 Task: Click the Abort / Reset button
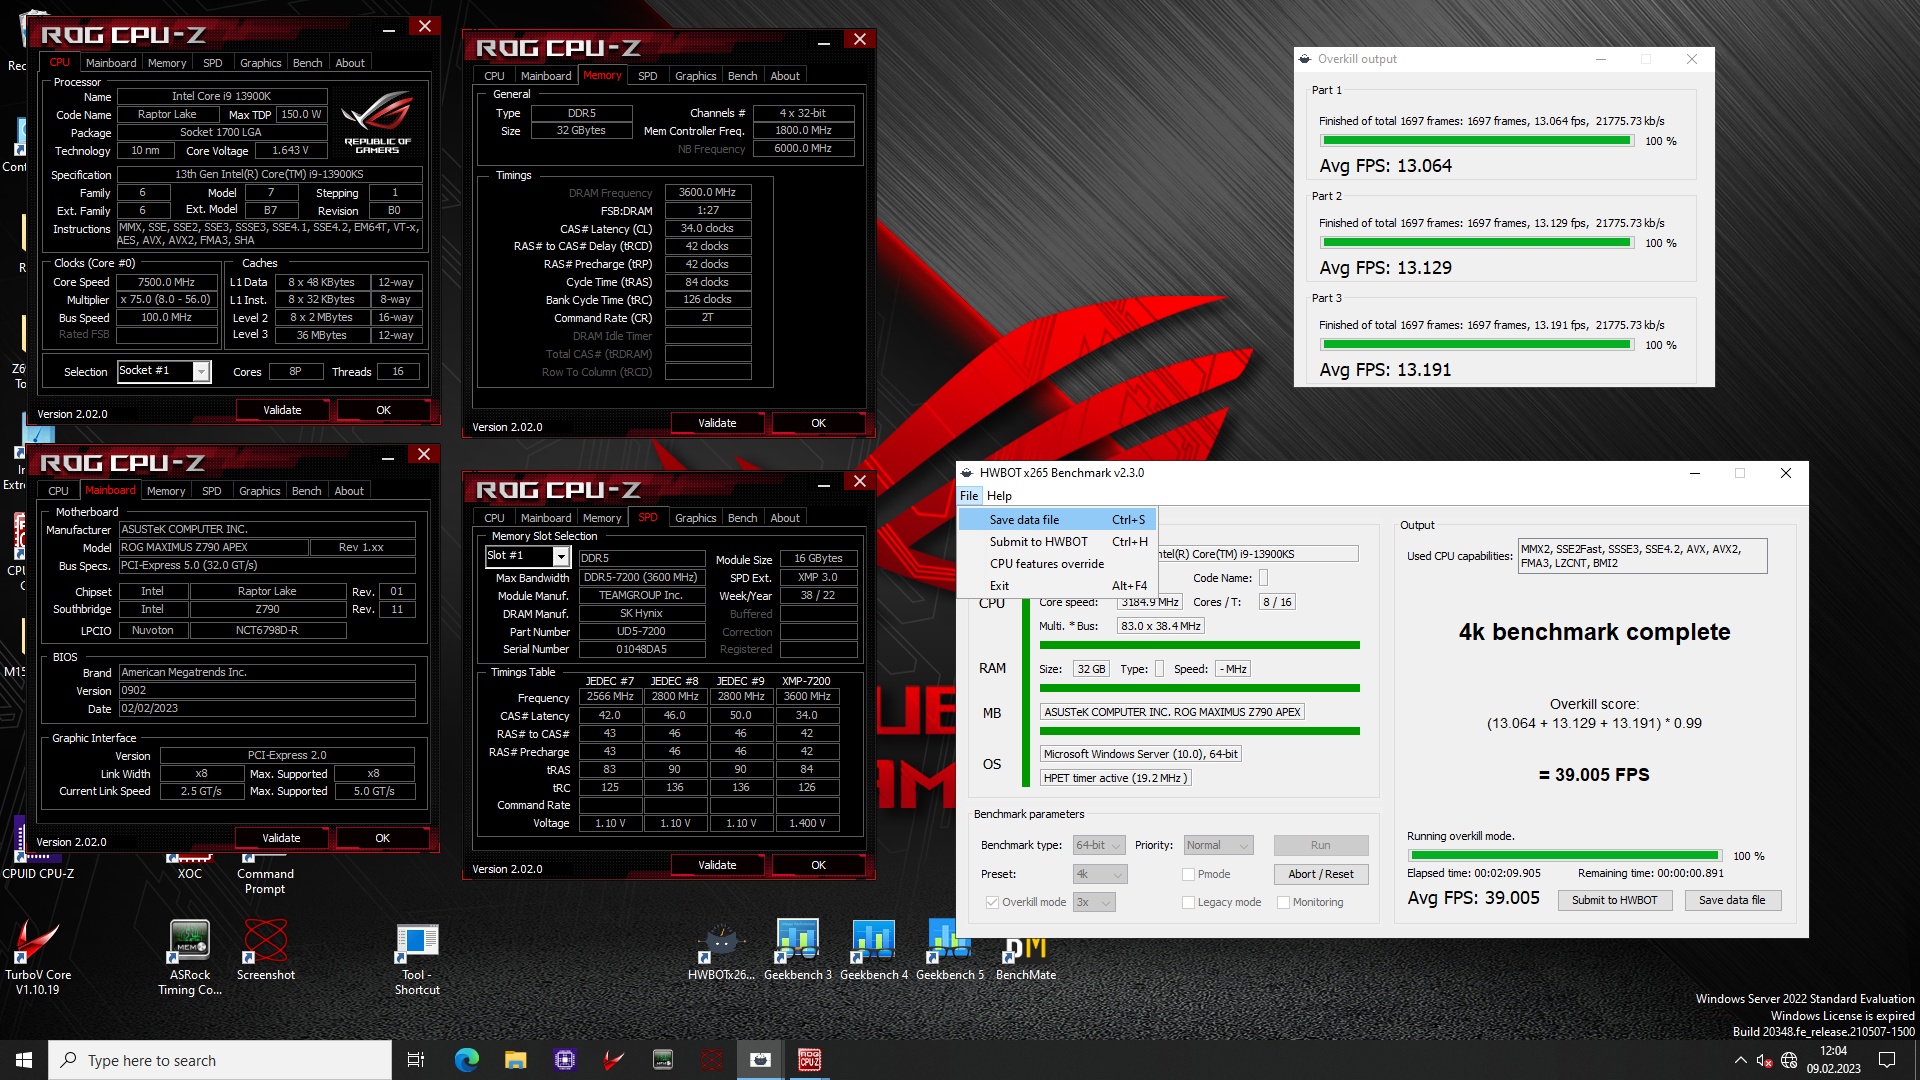point(1321,874)
